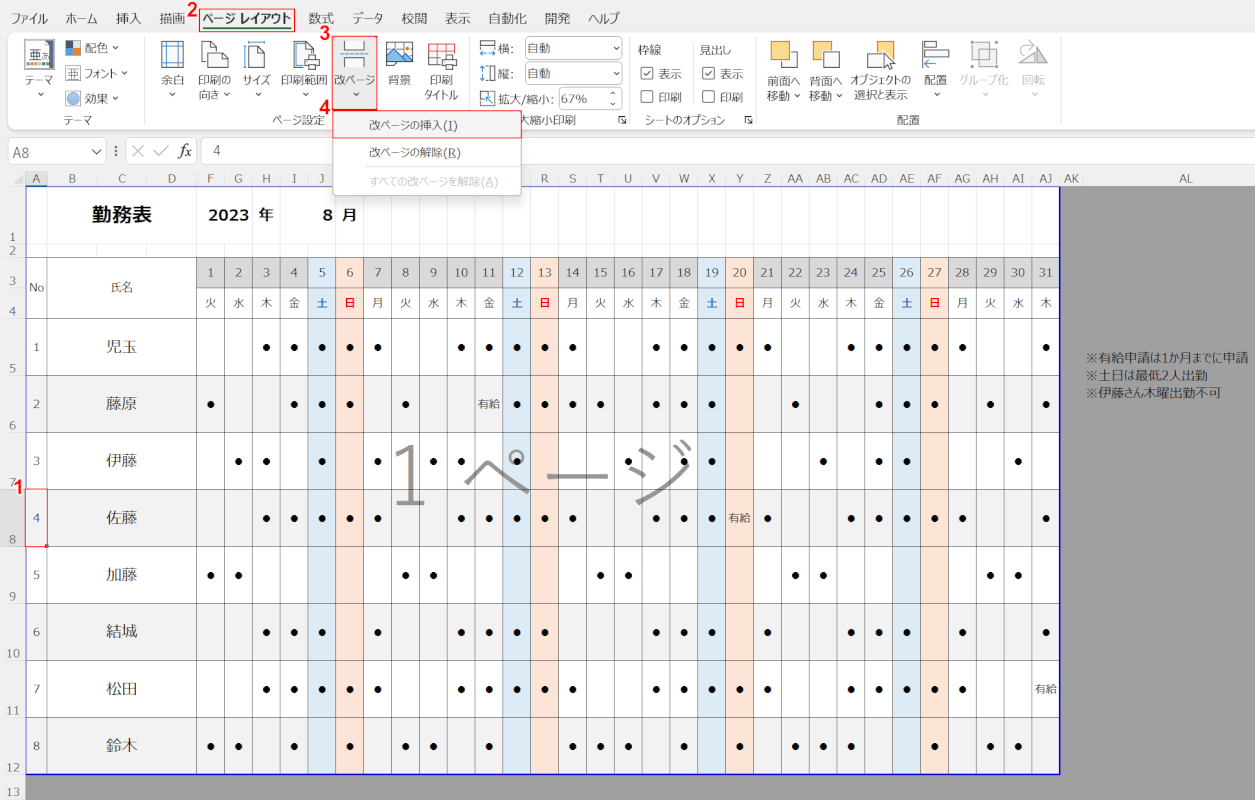
Task: Toggle 見出し 表示 headings checkbox
Action: click(x=709, y=74)
